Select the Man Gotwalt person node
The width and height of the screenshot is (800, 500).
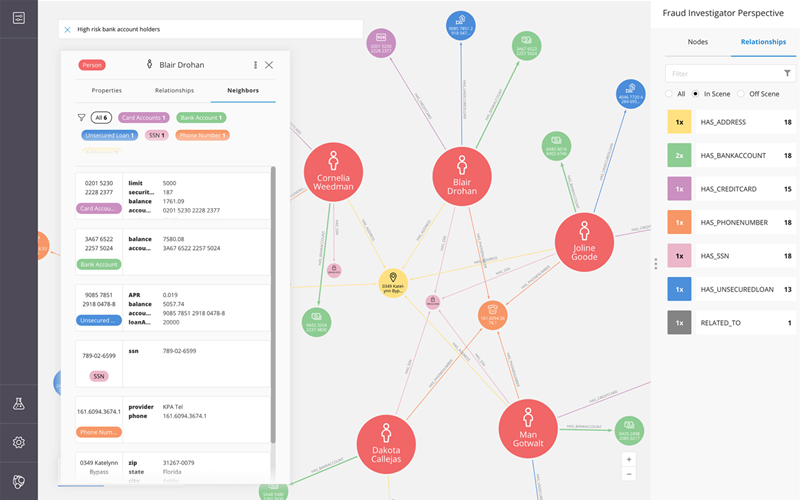click(x=528, y=429)
